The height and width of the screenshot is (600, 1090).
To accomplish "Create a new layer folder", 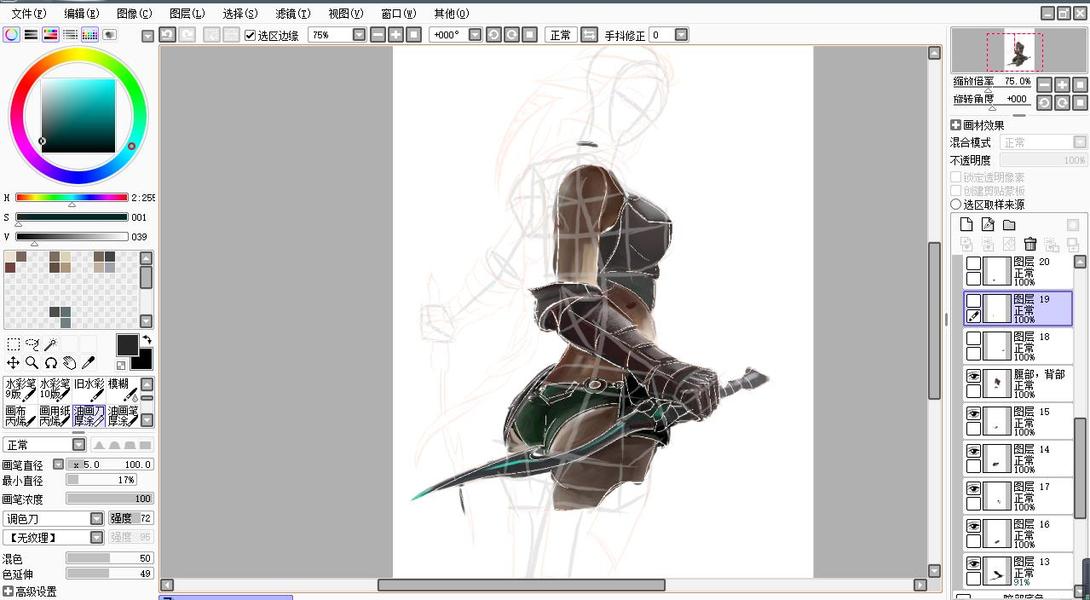I will pos(1009,224).
